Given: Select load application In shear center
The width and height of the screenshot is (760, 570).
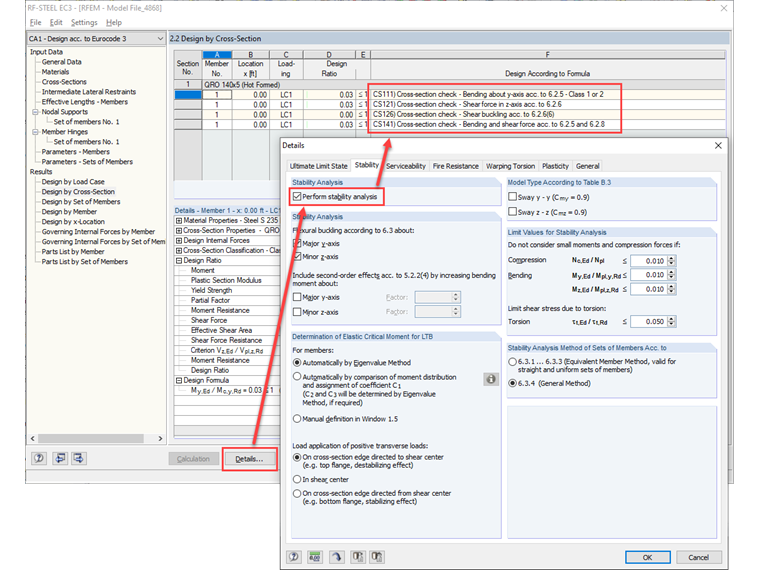Looking at the screenshot, I should (x=297, y=479).
